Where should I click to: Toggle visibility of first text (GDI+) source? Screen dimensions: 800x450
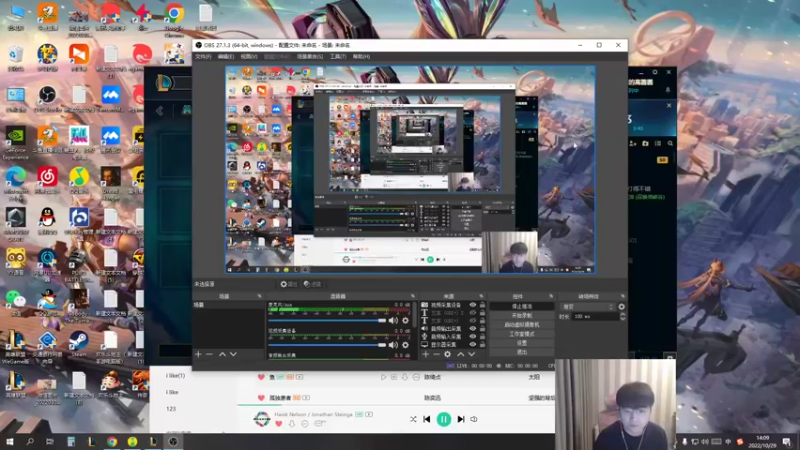[473, 313]
